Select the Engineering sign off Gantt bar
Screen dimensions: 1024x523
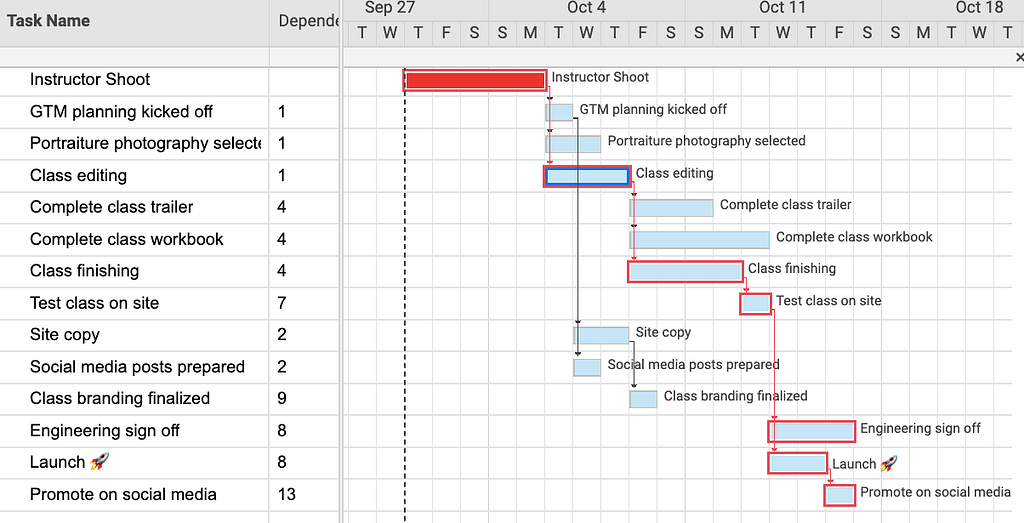point(812,432)
